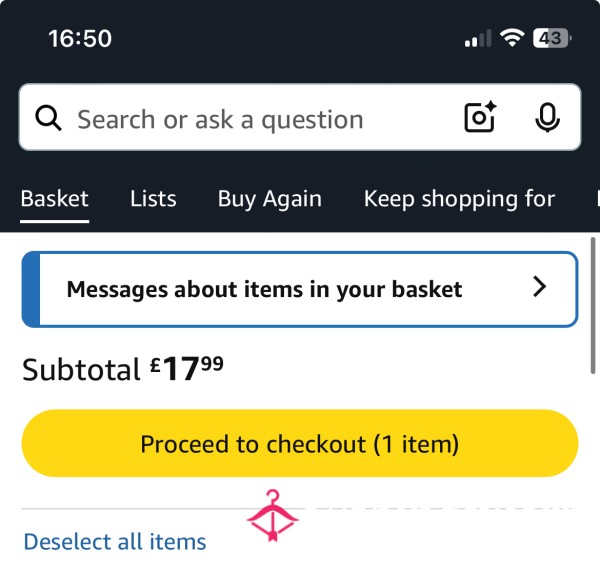600x570 pixels.
Task: Switch to the Basket tab
Action: (x=55, y=199)
